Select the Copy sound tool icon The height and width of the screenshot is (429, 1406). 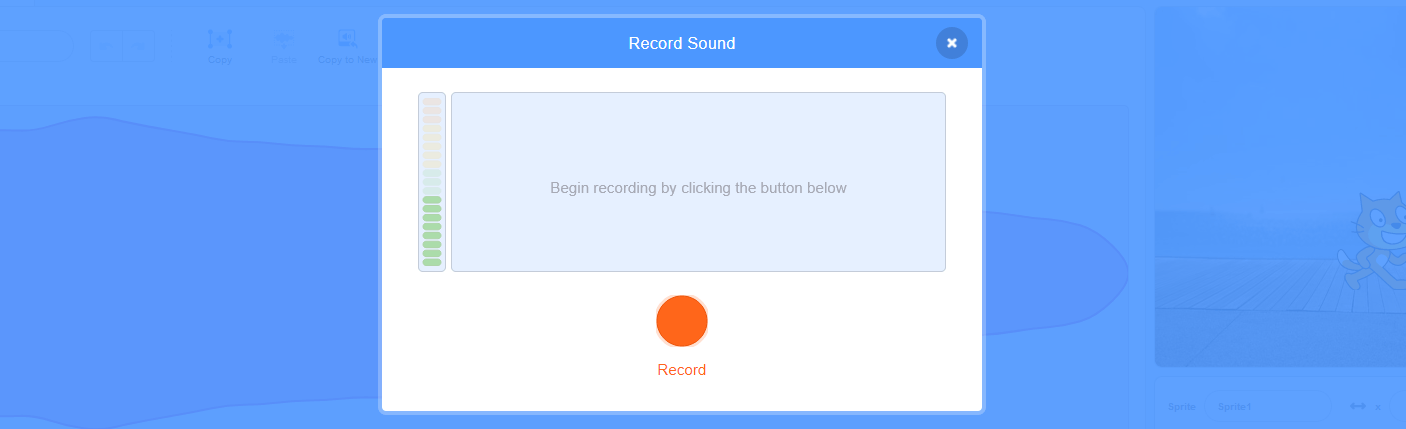pyautogui.click(x=219, y=38)
